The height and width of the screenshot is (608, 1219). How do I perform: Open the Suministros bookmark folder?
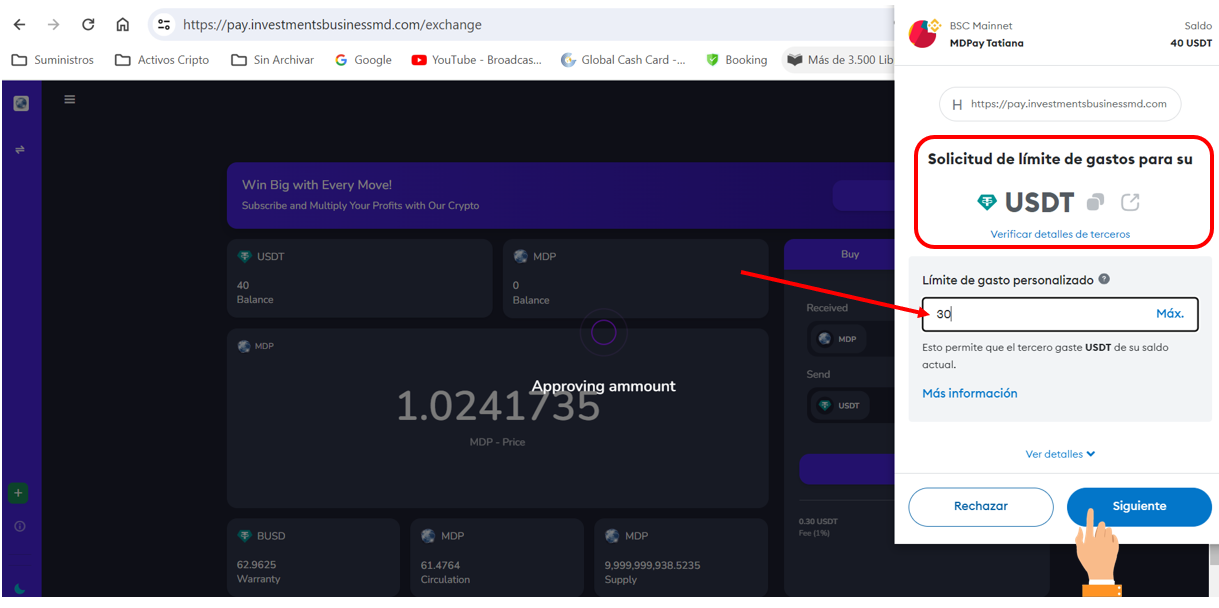(52, 60)
